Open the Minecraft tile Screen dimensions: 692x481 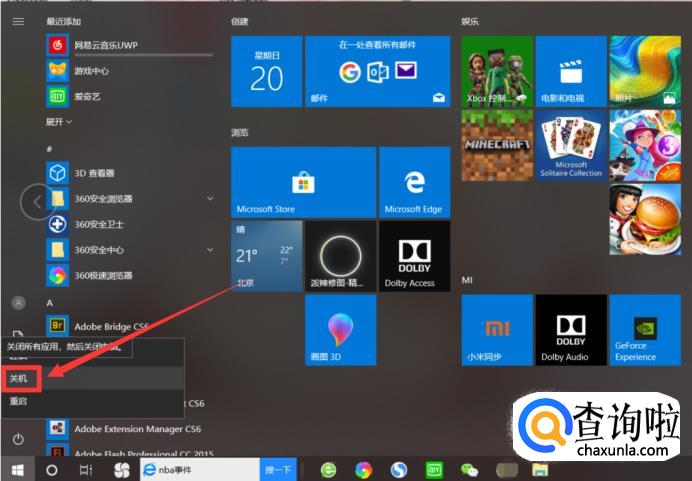pos(497,146)
